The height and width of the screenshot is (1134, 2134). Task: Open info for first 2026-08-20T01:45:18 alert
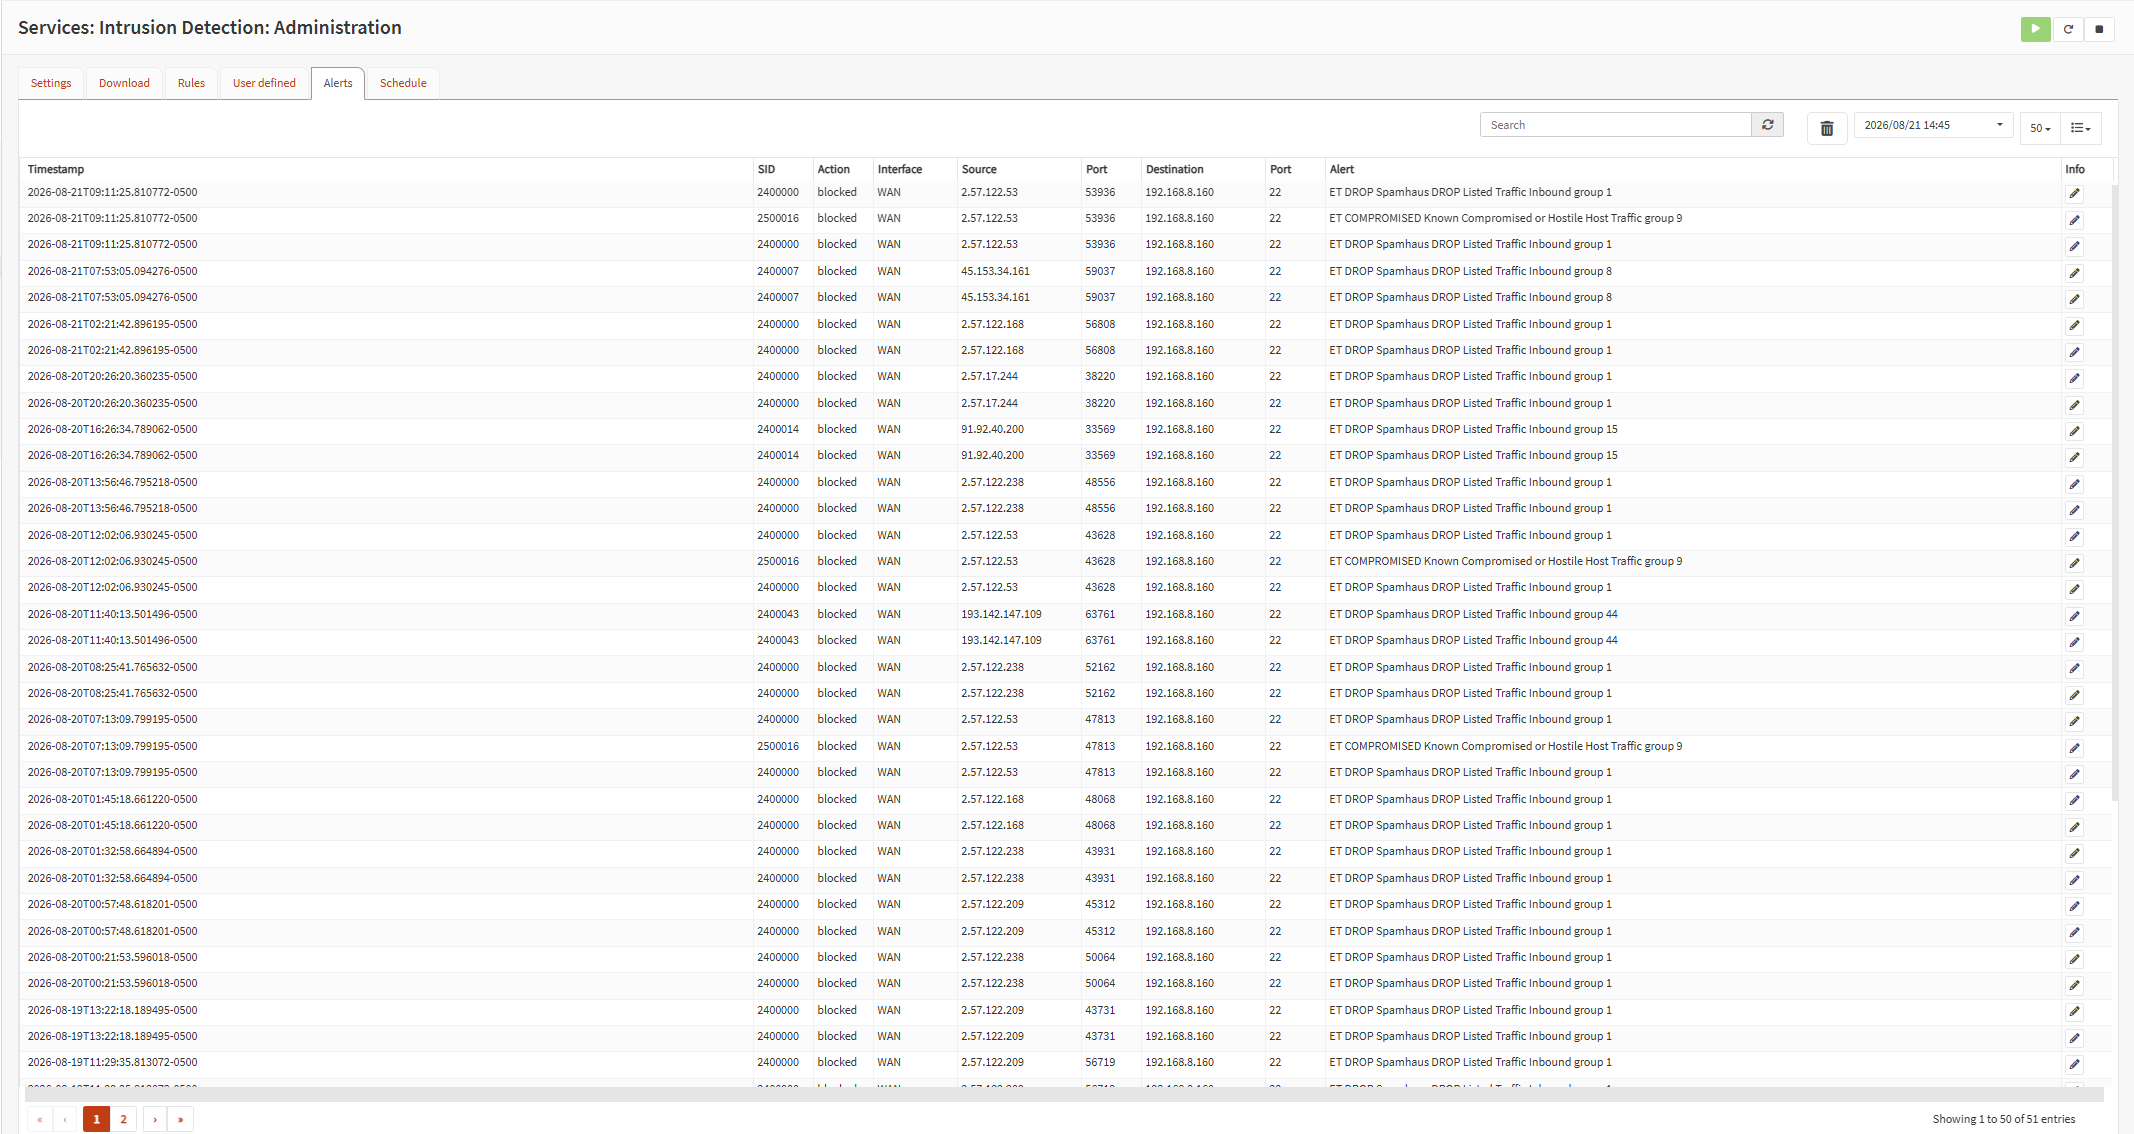click(x=2075, y=801)
